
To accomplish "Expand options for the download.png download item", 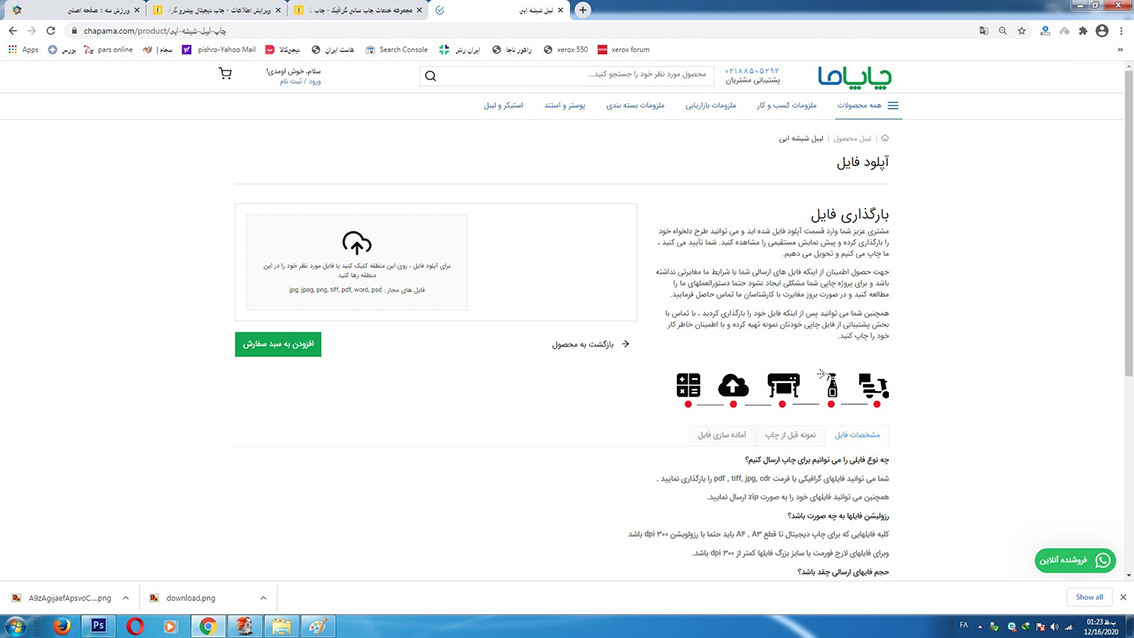I will click(263, 598).
